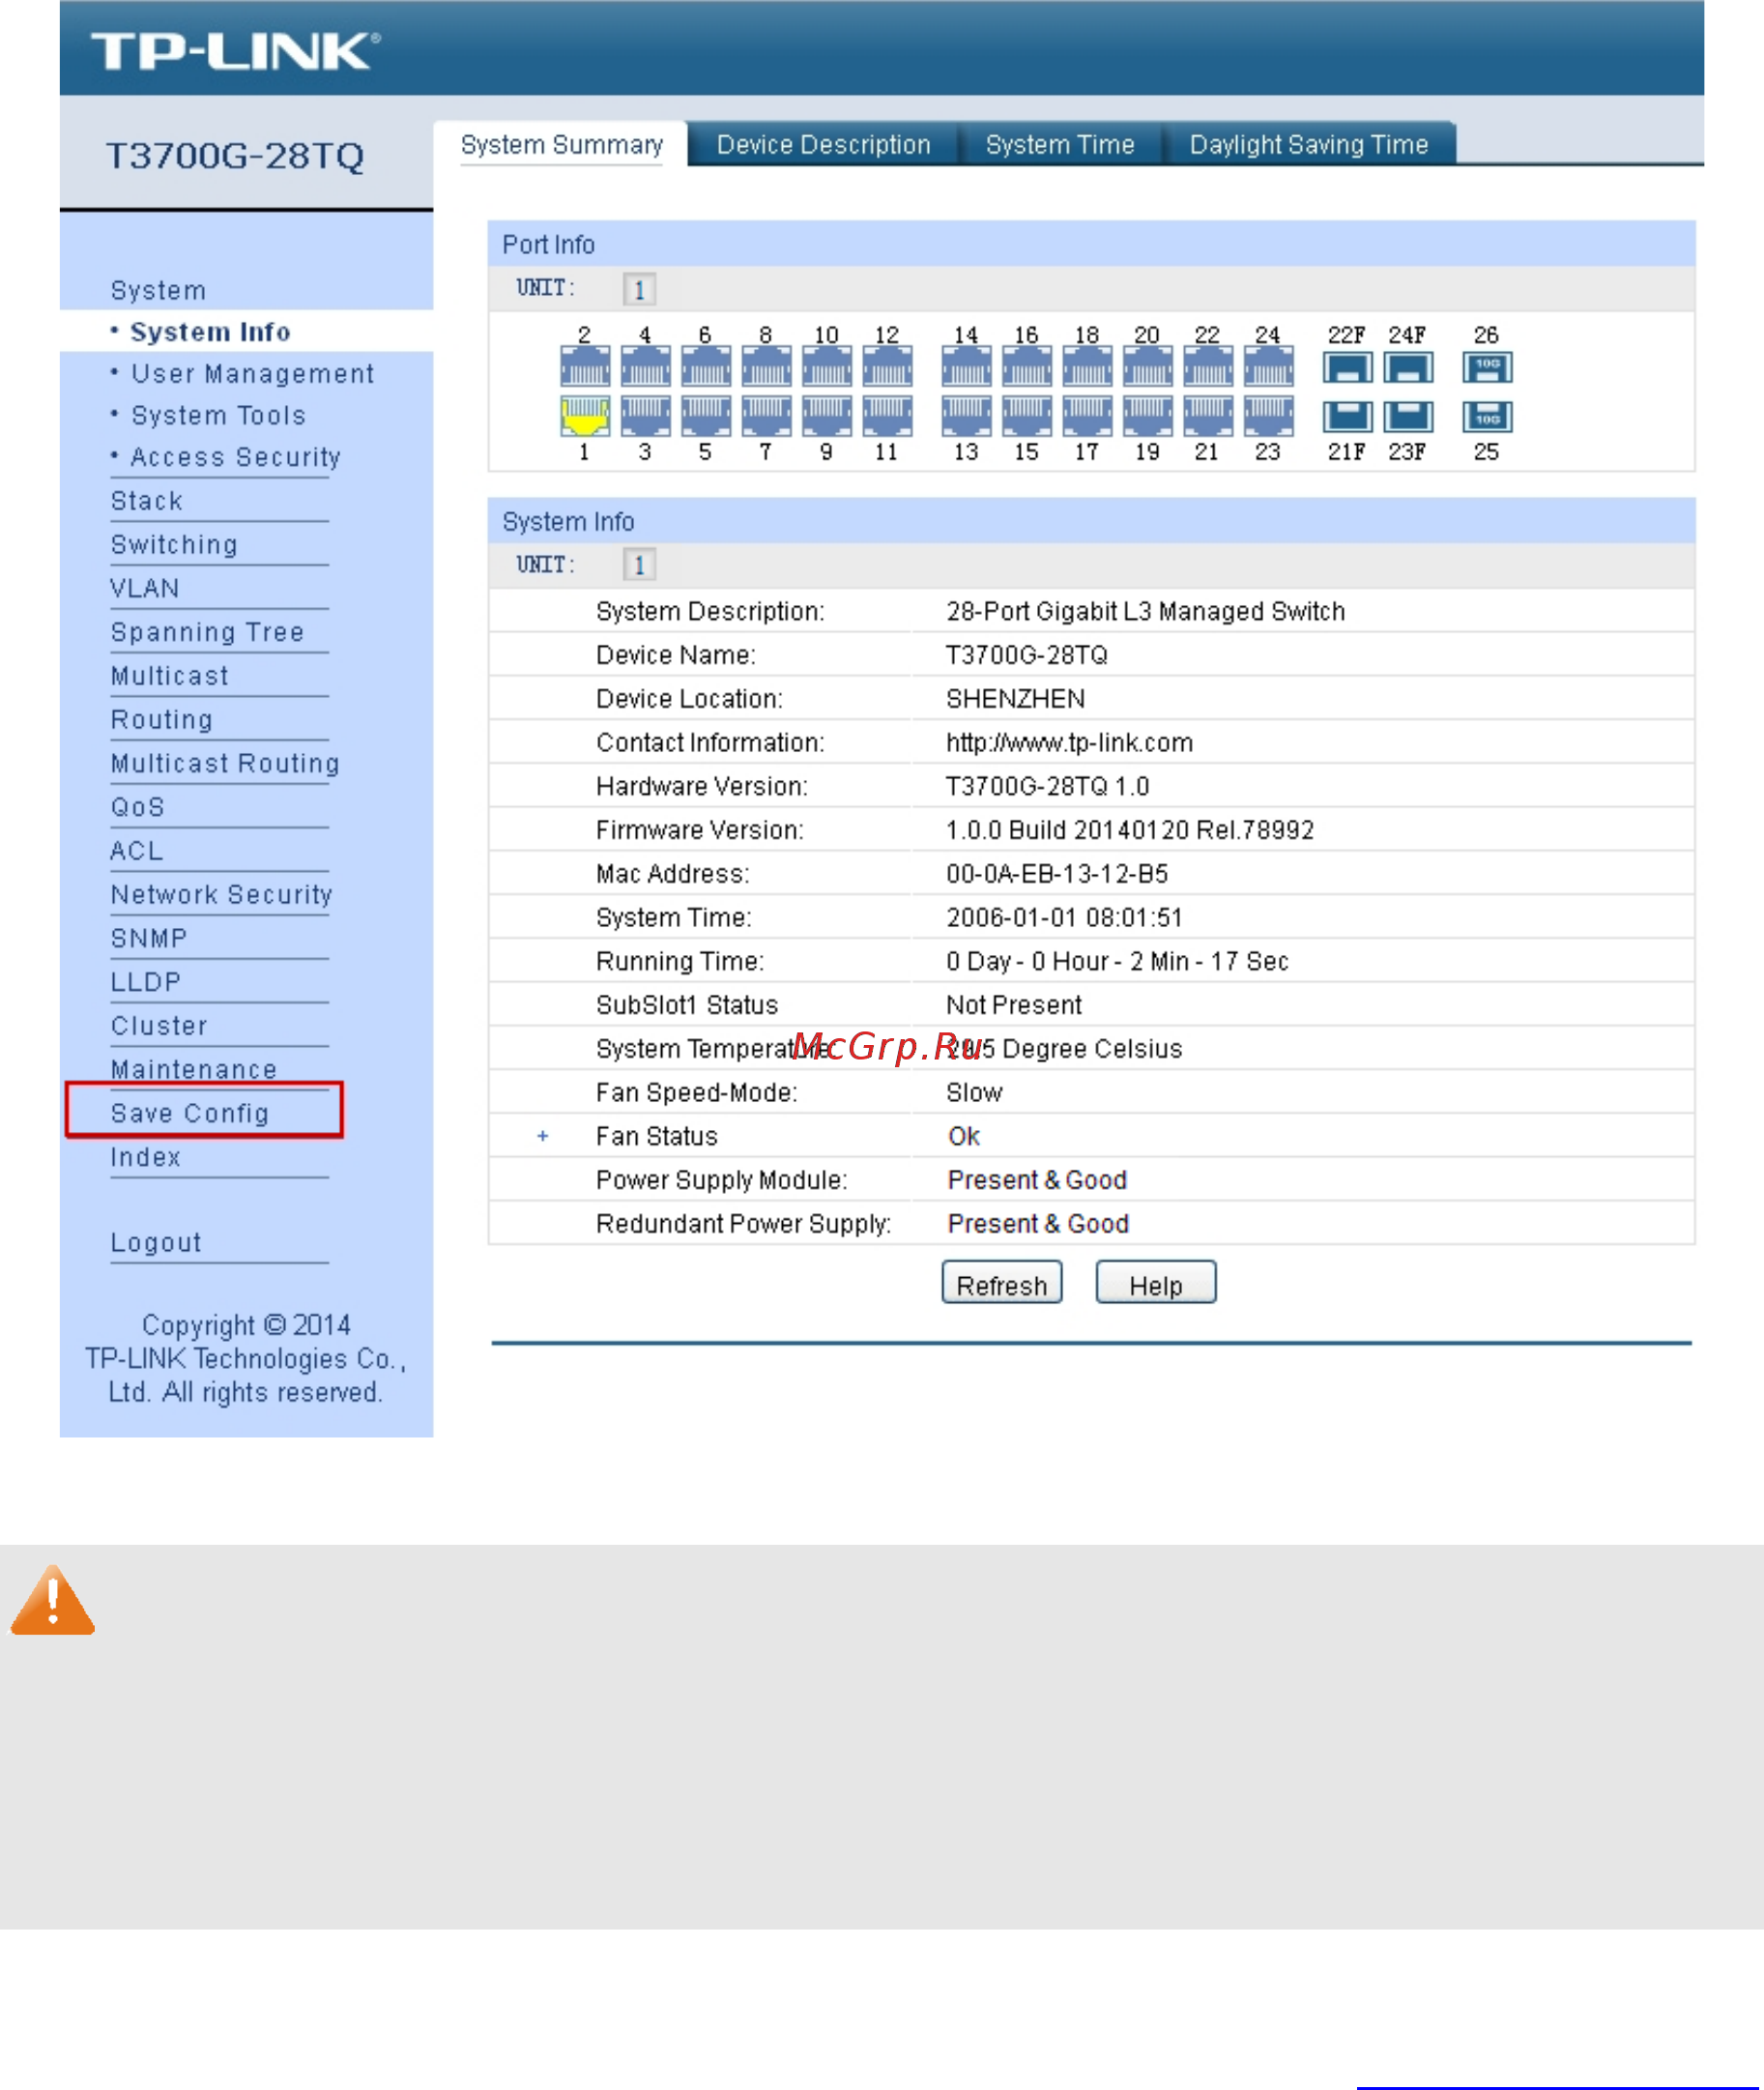Open Stack menu
Viewport: 1764px width, 2090px height.
146,501
